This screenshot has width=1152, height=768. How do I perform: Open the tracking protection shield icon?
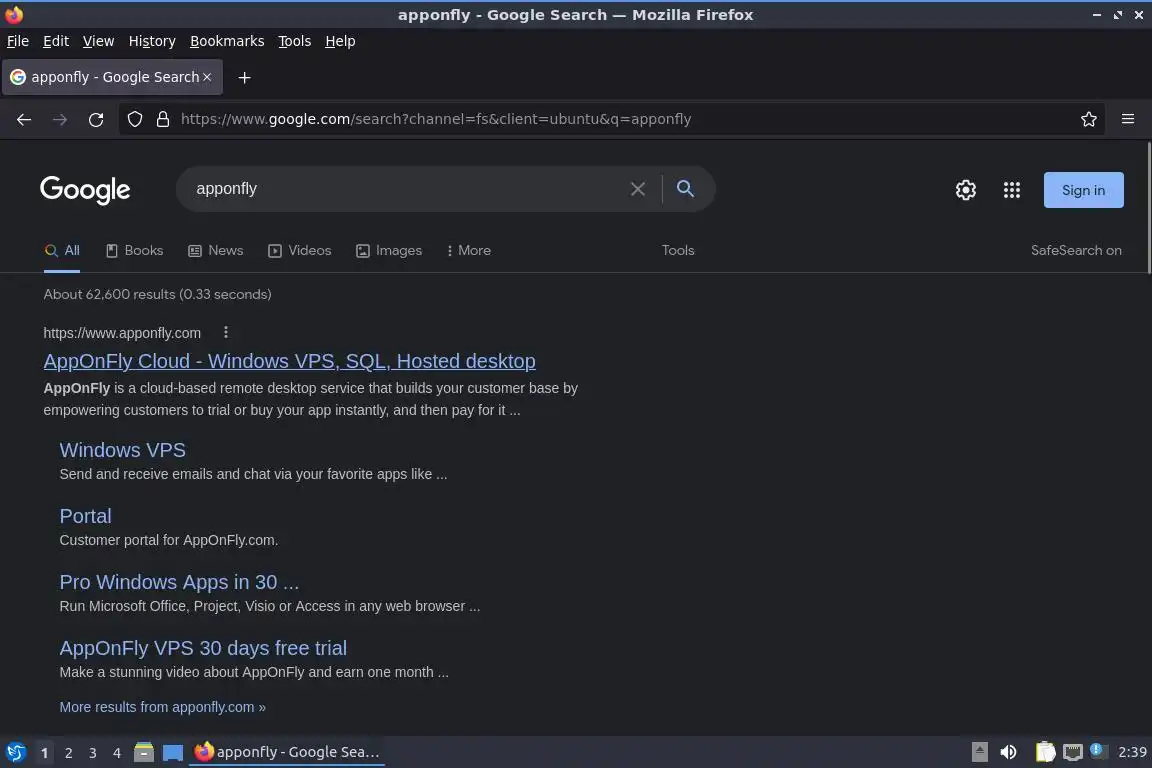pyautogui.click(x=134, y=119)
